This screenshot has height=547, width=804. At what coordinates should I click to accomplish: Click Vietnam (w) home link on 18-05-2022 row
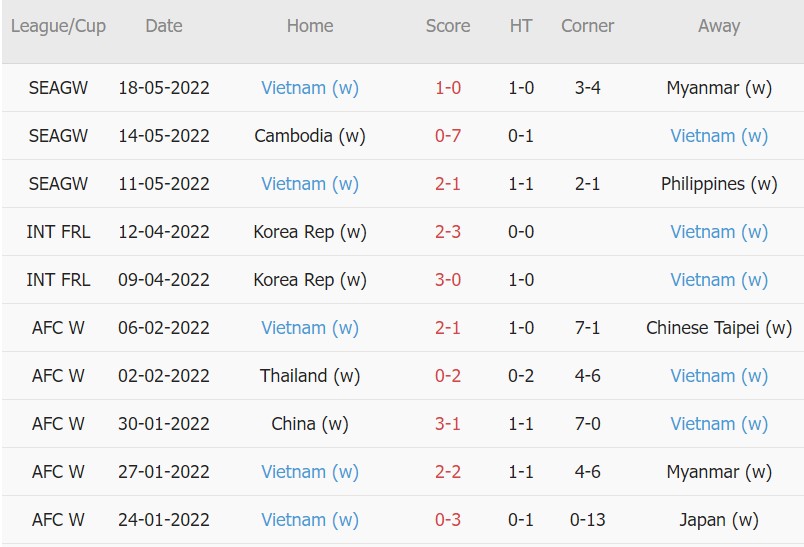(309, 88)
